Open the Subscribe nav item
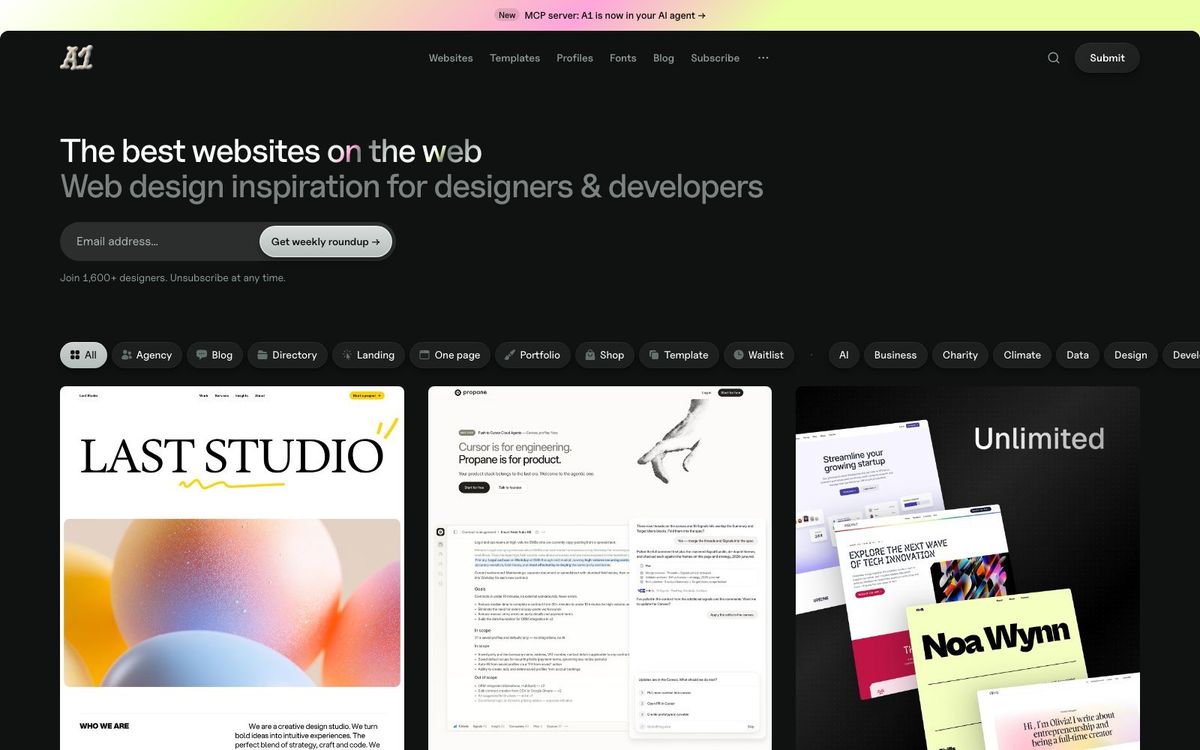This screenshot has width=1200, height=750. point(715,58)
